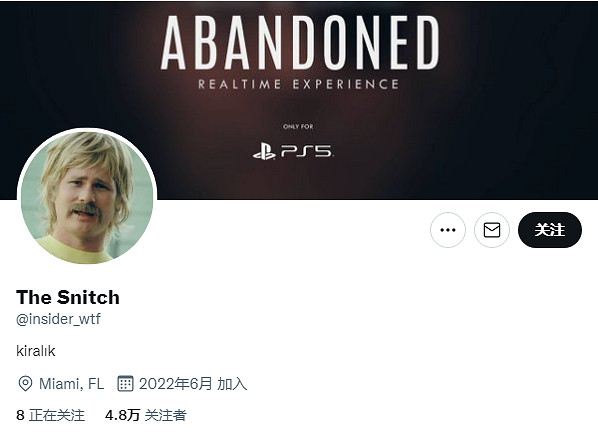The width and height of the screenshot is (598, 434).
Task: Follow The Snitch with the 关注 button
Action: (550, 230)
